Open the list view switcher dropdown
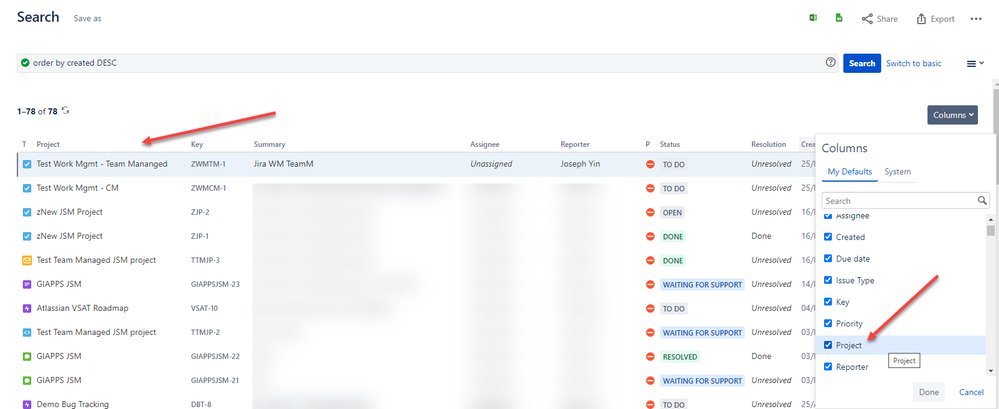The image size is (999, 409). 975,63
